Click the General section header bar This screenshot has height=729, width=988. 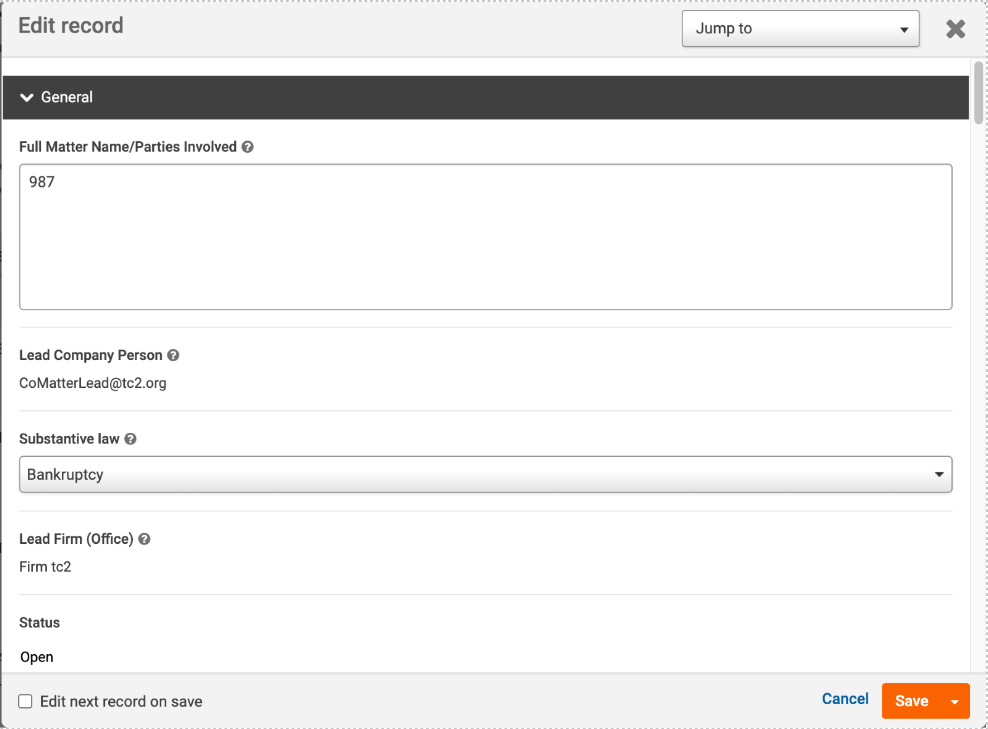click(486, 98)
